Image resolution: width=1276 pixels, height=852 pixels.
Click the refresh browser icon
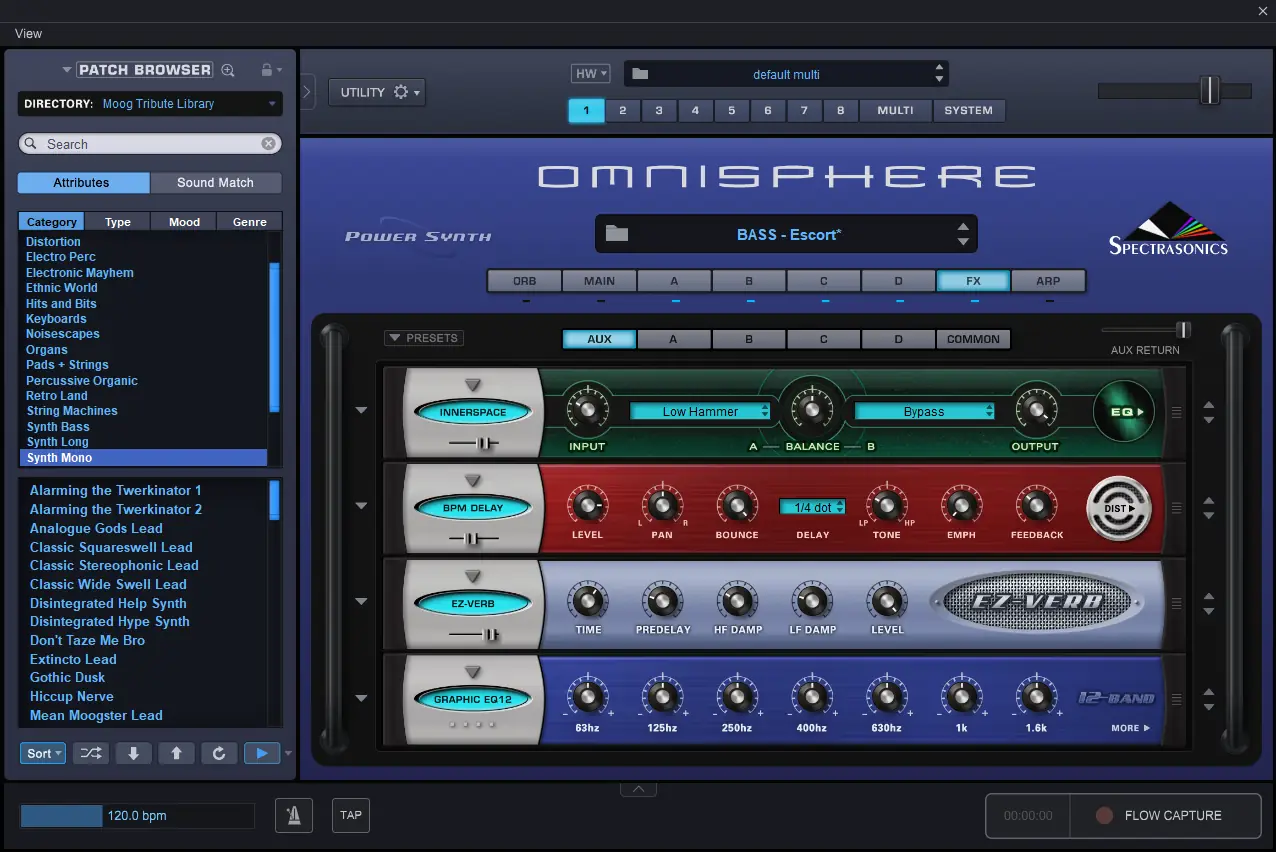(x=219, y=753)
